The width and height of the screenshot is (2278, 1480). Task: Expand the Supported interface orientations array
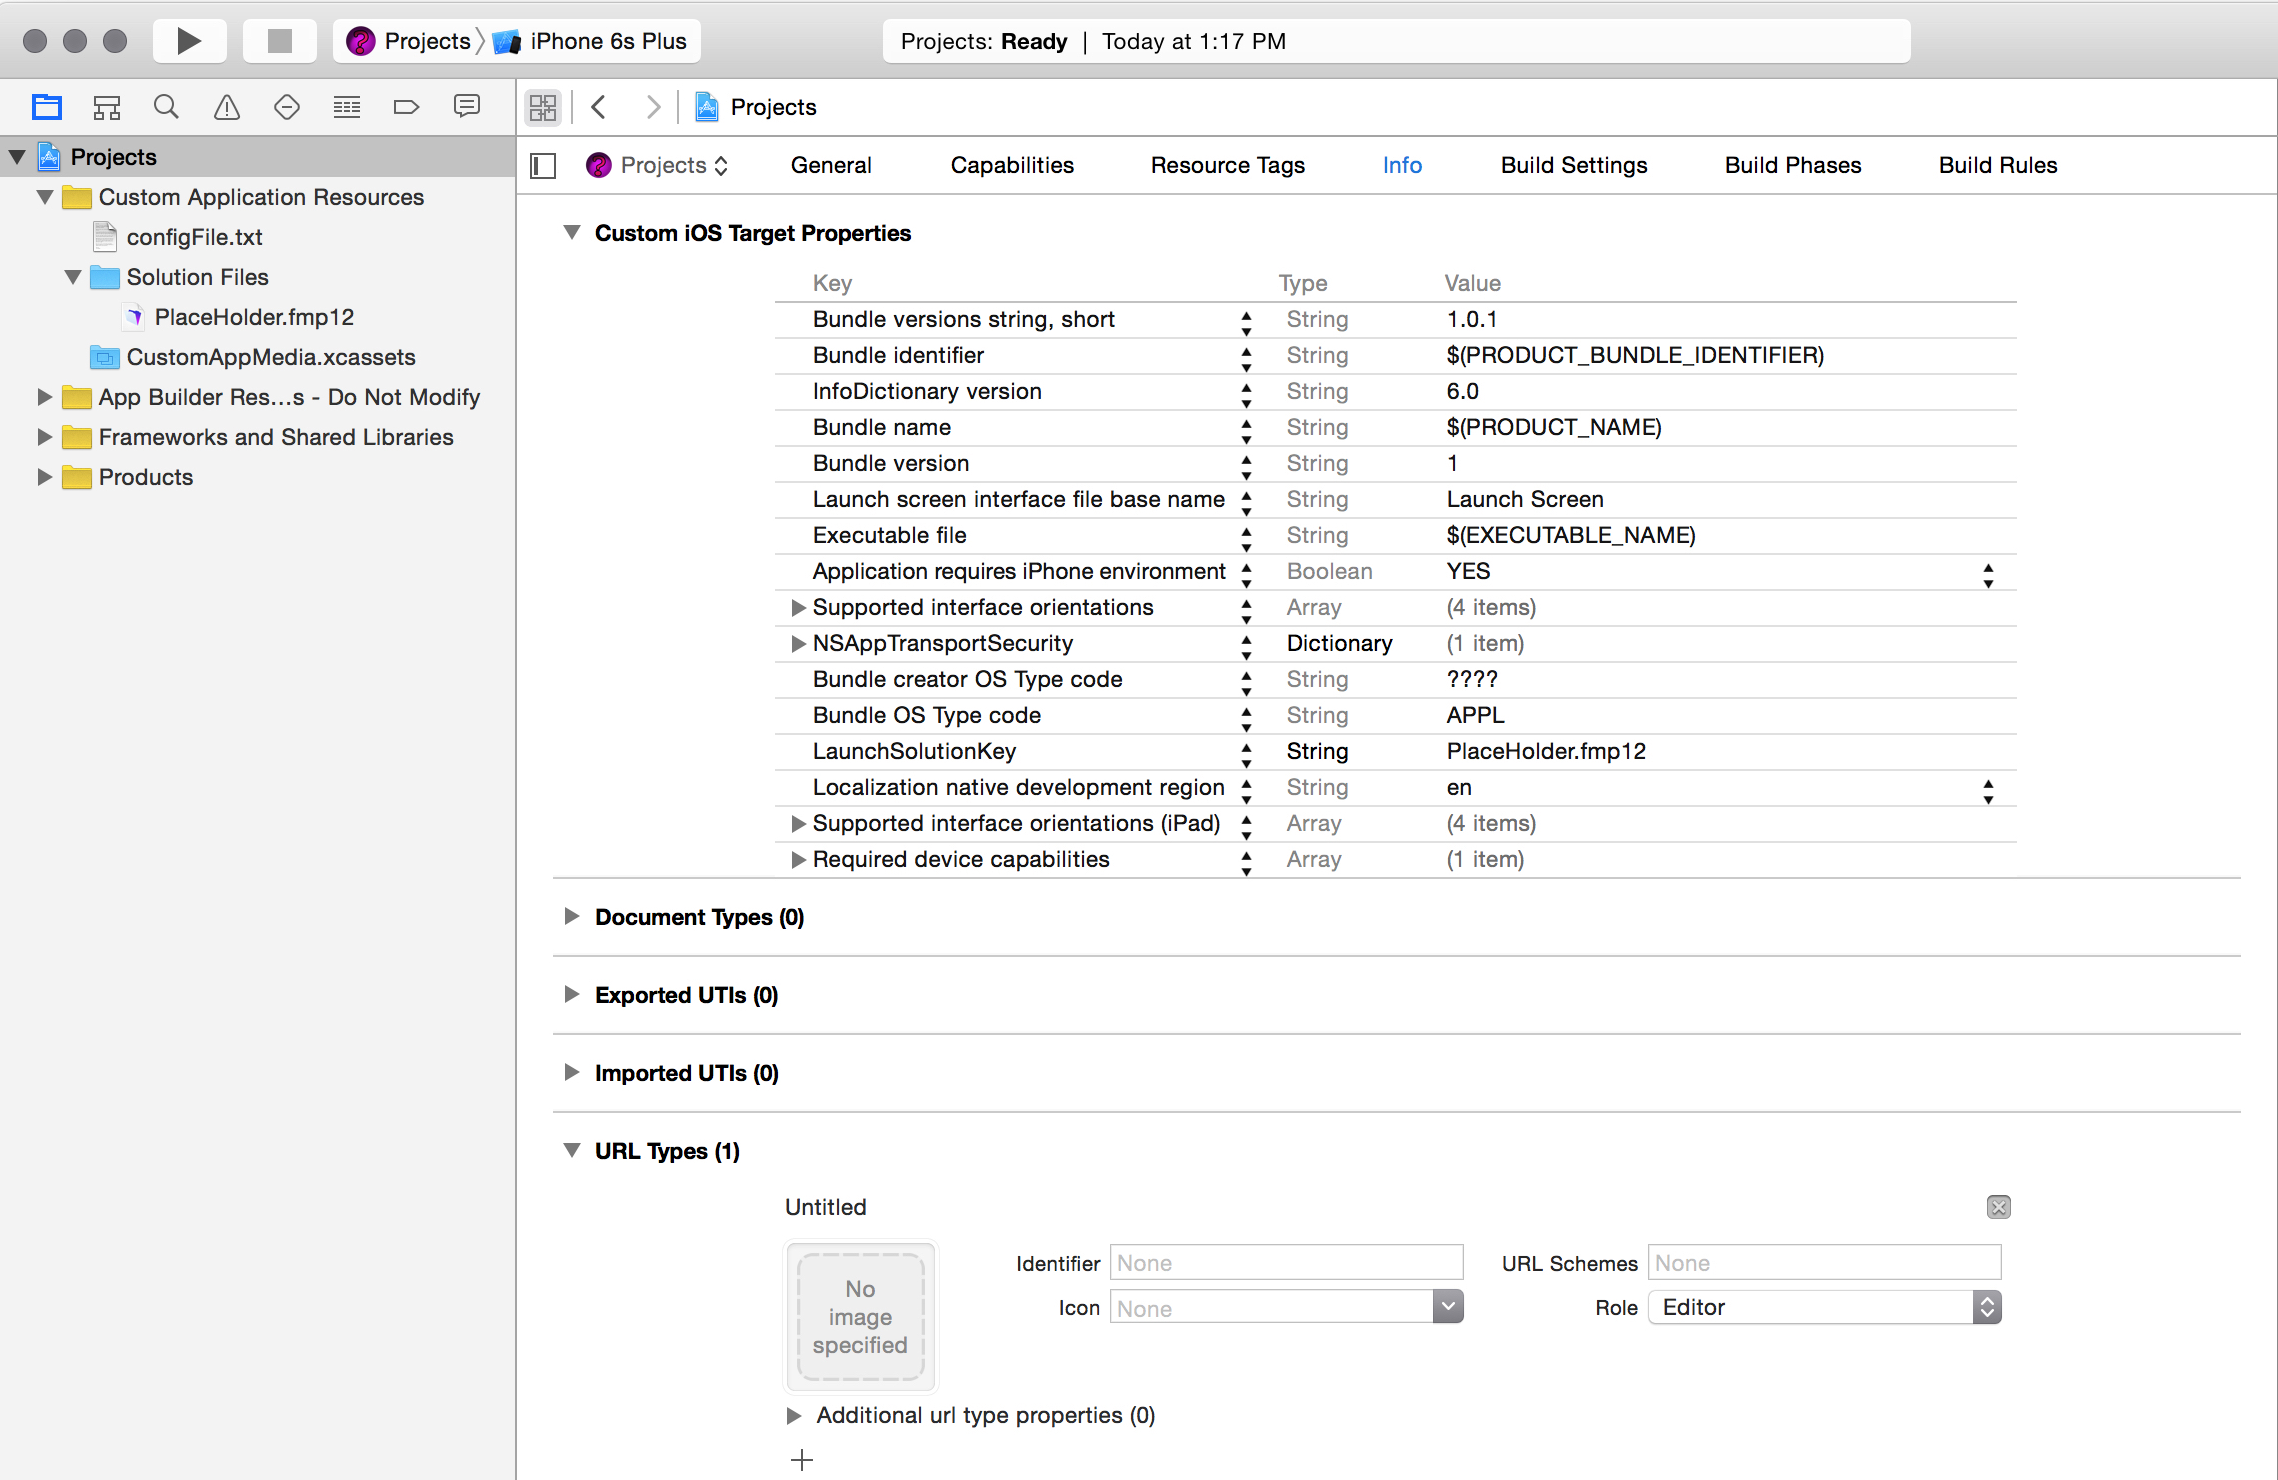(797, 607)
